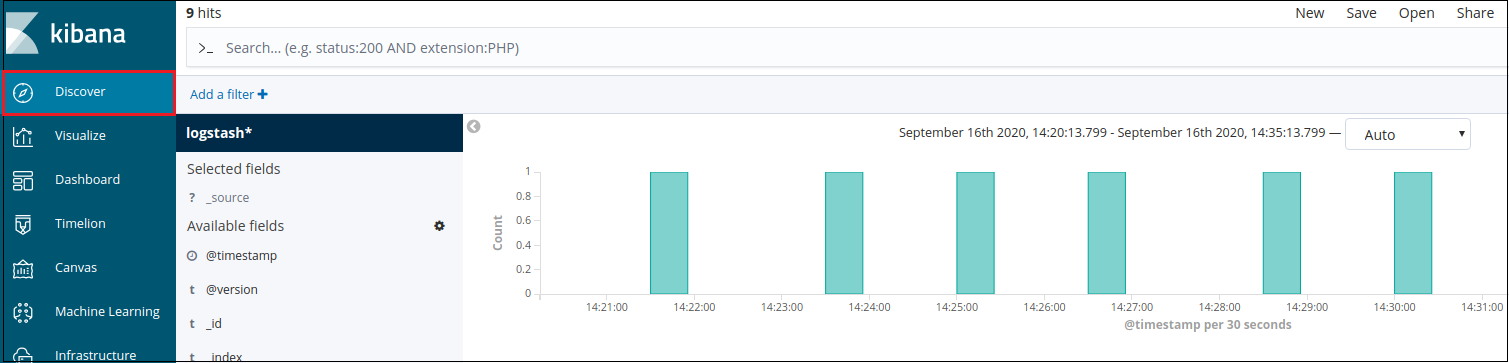Select the @timestamp available field
The image size is (1509, 363).
click(x=241, y=255)
